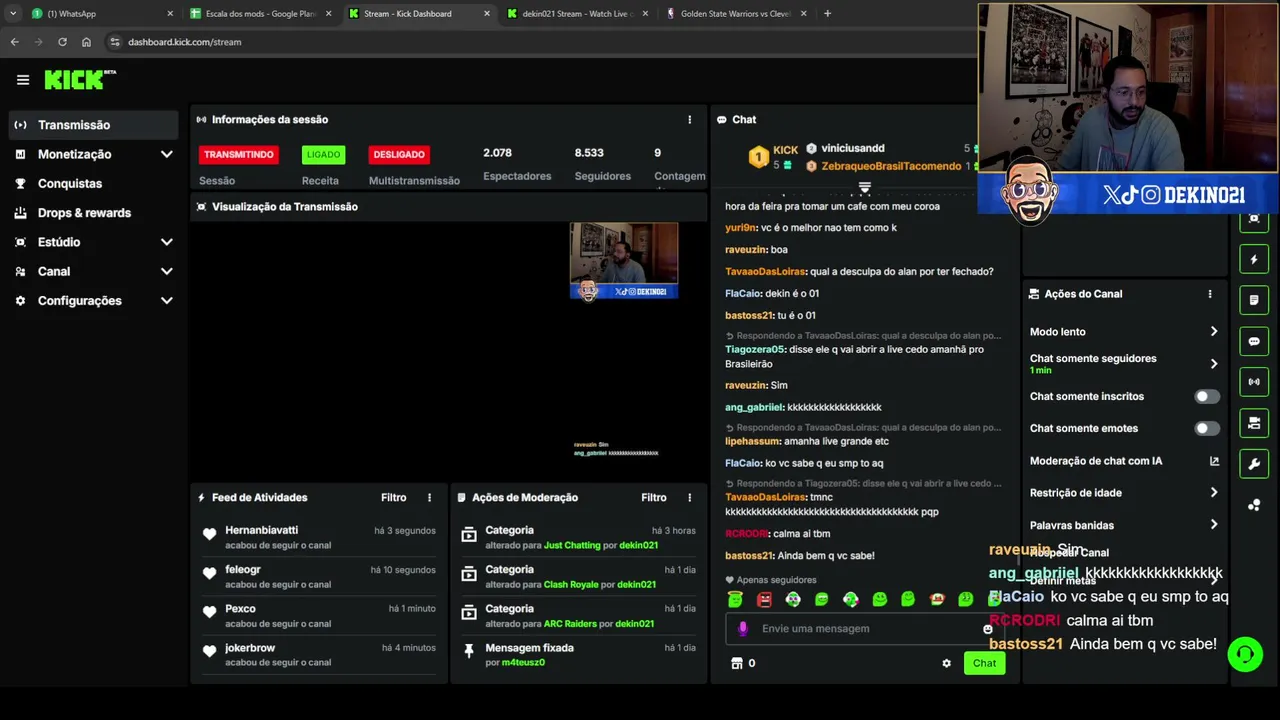Expand the Canal sidebar section
Viewport: 1280px width, 720px height.
[x=166, y=271]
